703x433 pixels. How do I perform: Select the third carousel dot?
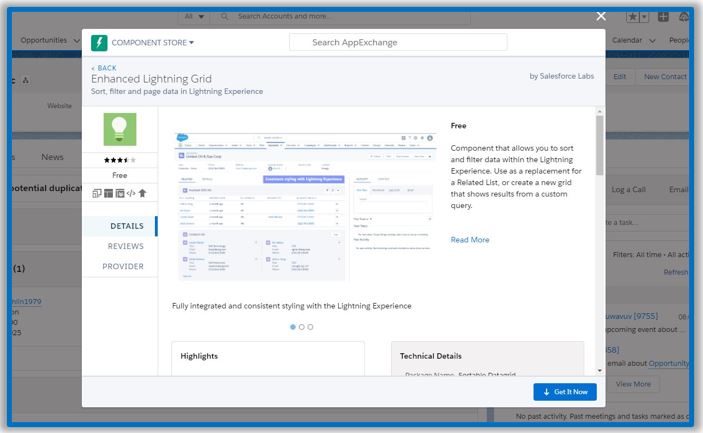point(310,327)
